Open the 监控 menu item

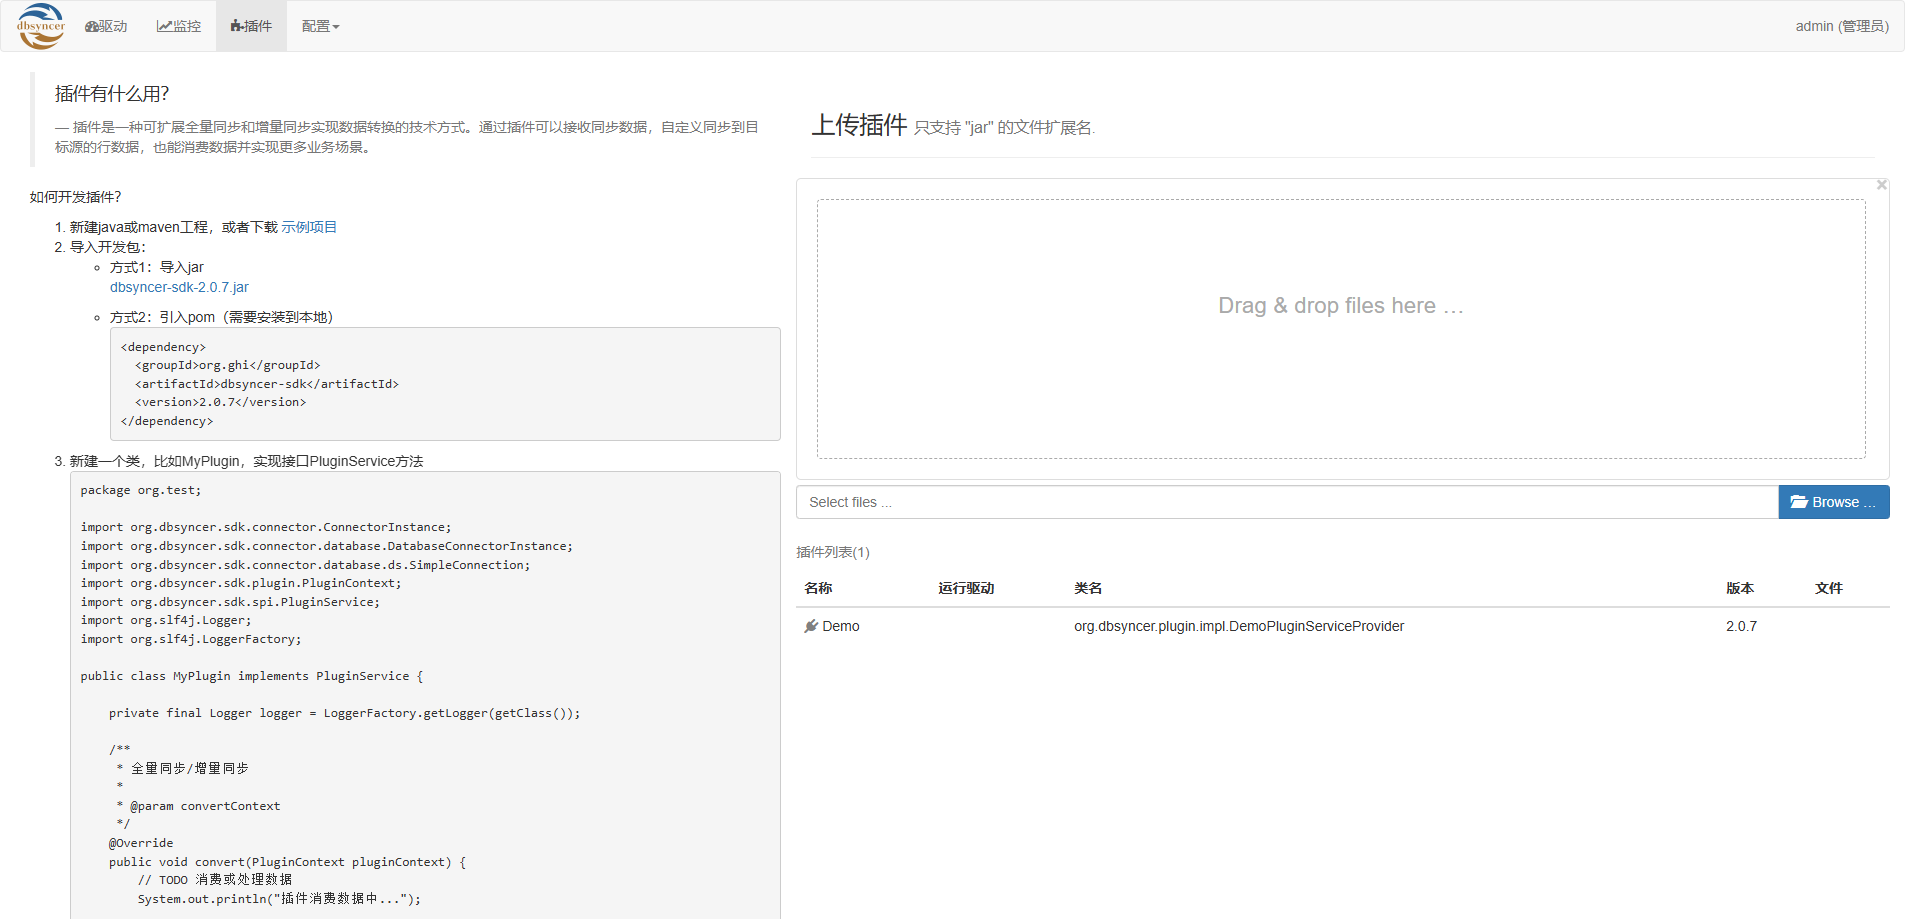tap(179, 26)
